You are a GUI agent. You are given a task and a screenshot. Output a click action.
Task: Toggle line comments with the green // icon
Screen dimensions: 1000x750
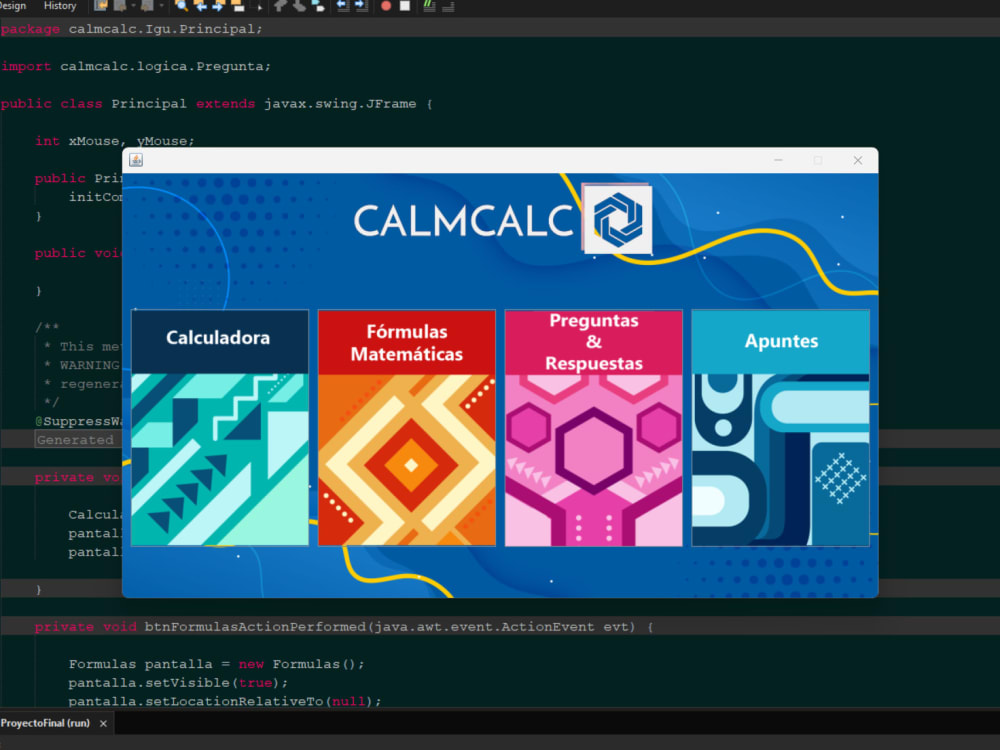point(428,6)
